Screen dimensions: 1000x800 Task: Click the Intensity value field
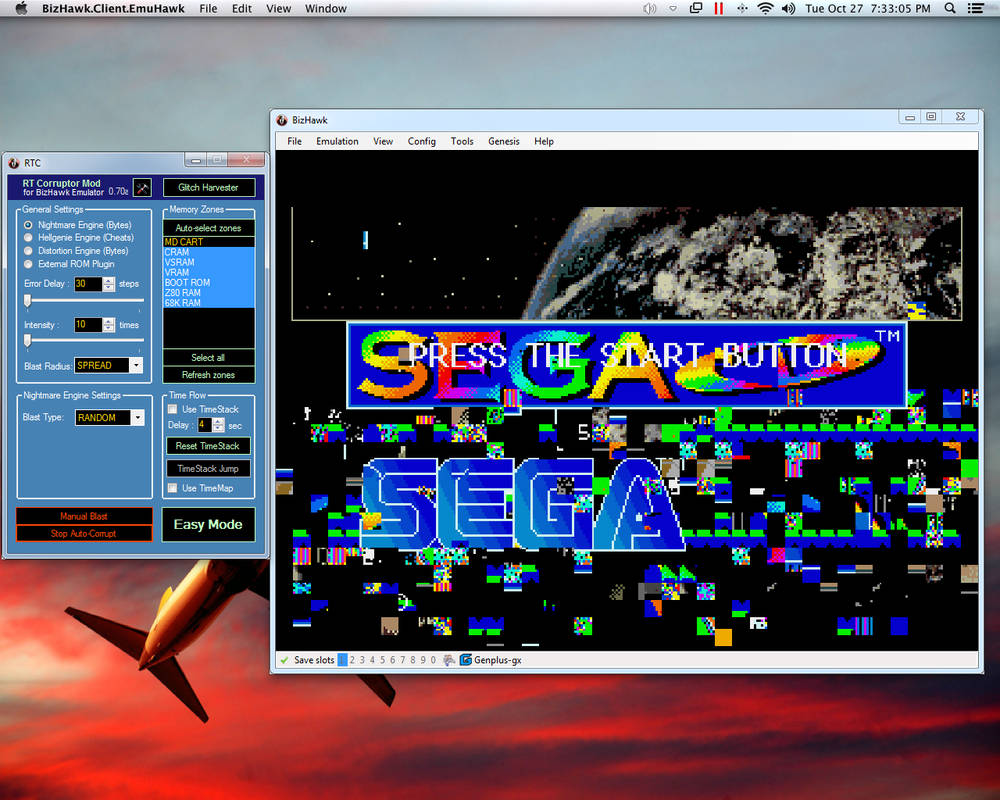[88, 325]
